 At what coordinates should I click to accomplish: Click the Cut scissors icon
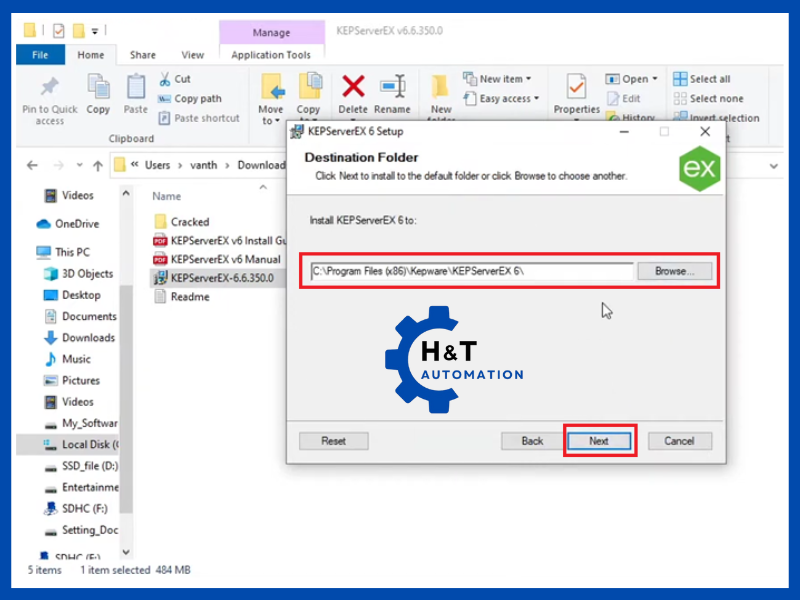coord(165,79)
